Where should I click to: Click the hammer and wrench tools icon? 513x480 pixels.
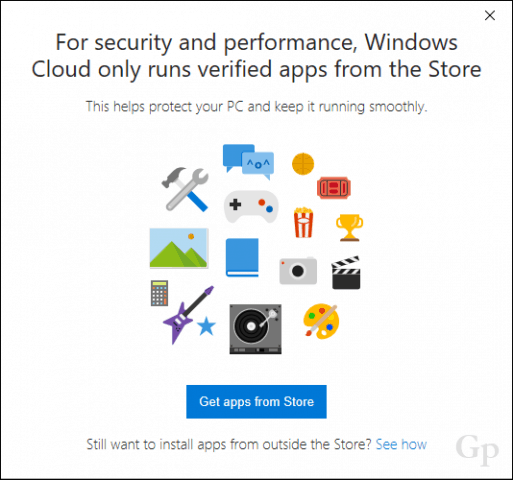[x=185, y=189]
